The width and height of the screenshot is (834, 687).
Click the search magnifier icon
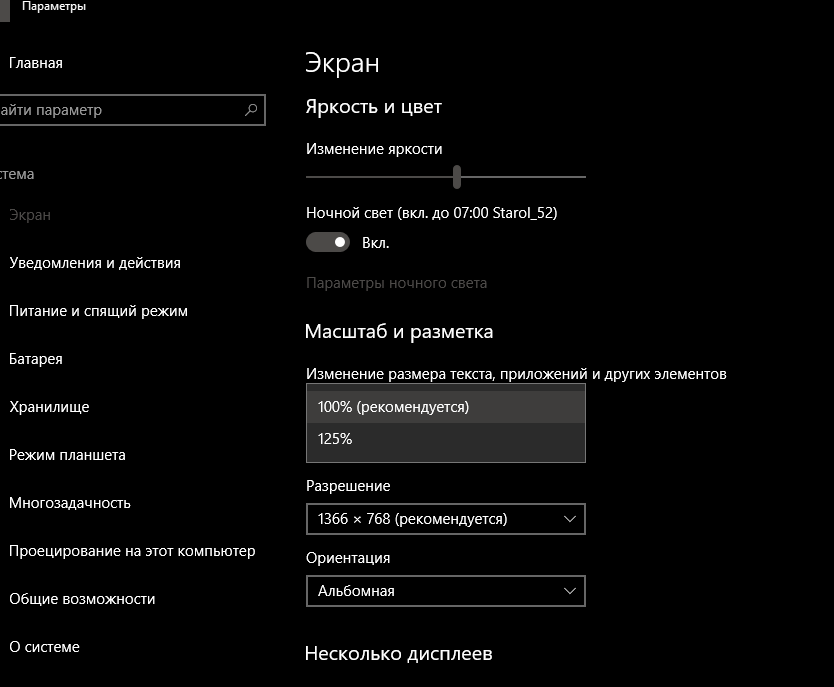coord(251,110)
